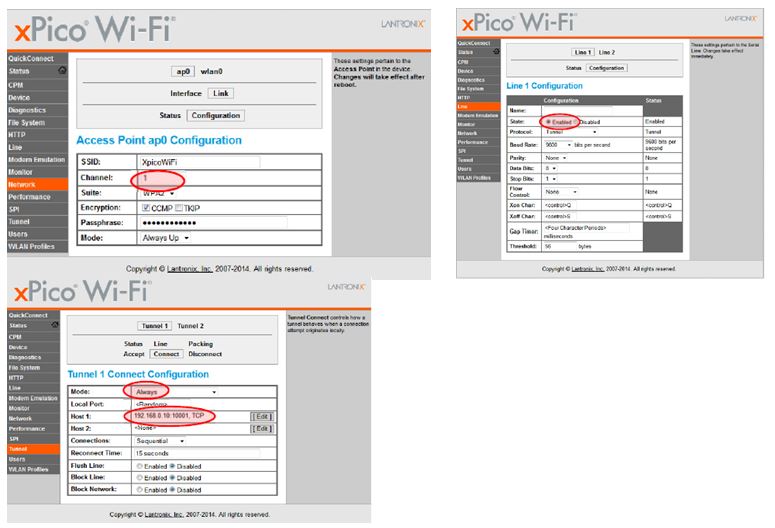Click the home icon in the Line 1 page sidebar
This screenshot has width=775, height=528.
(x=498, y=52)
